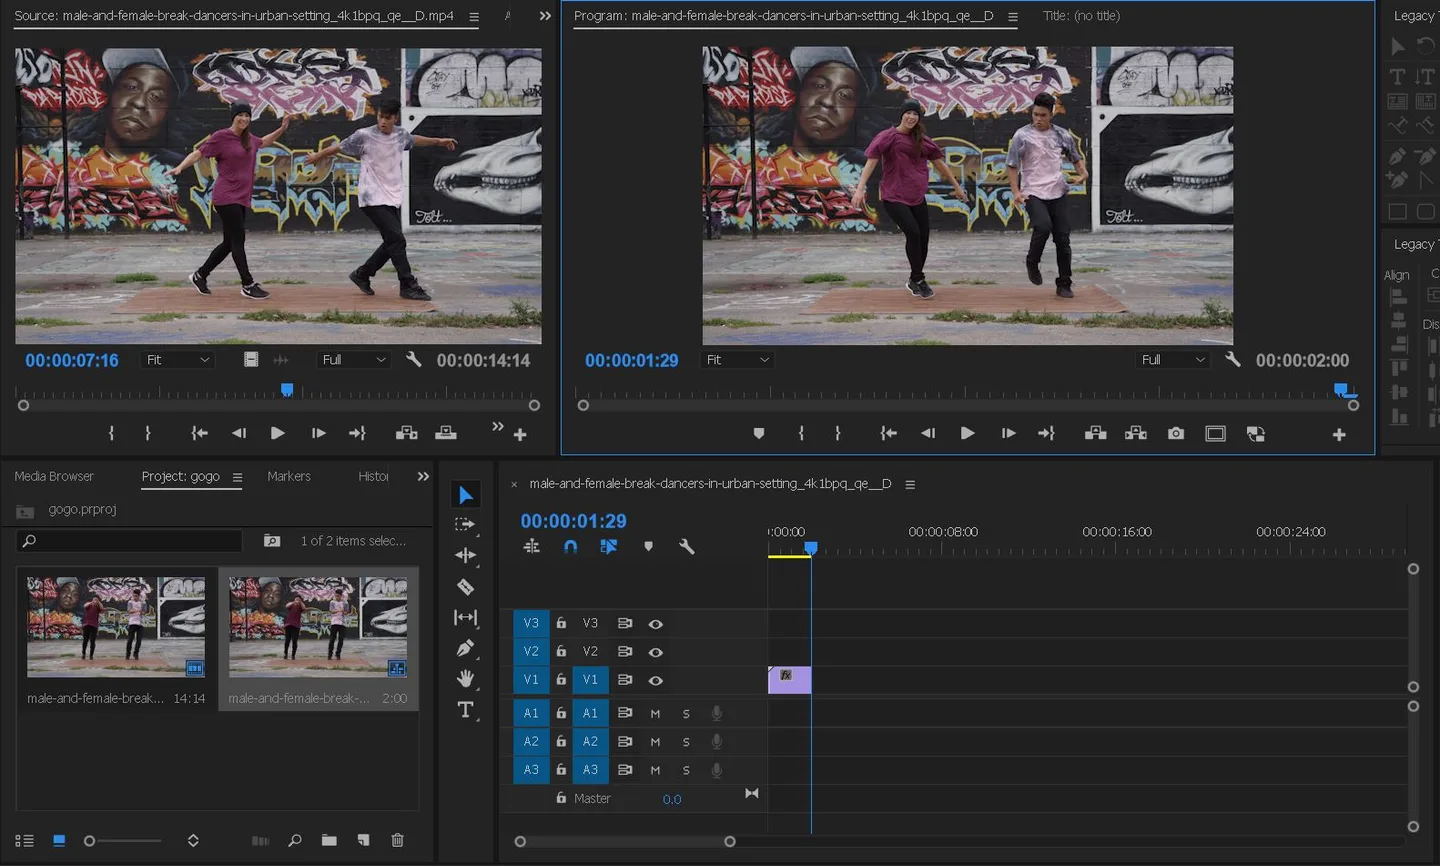Switch to the History tab

tap(374, 476)
